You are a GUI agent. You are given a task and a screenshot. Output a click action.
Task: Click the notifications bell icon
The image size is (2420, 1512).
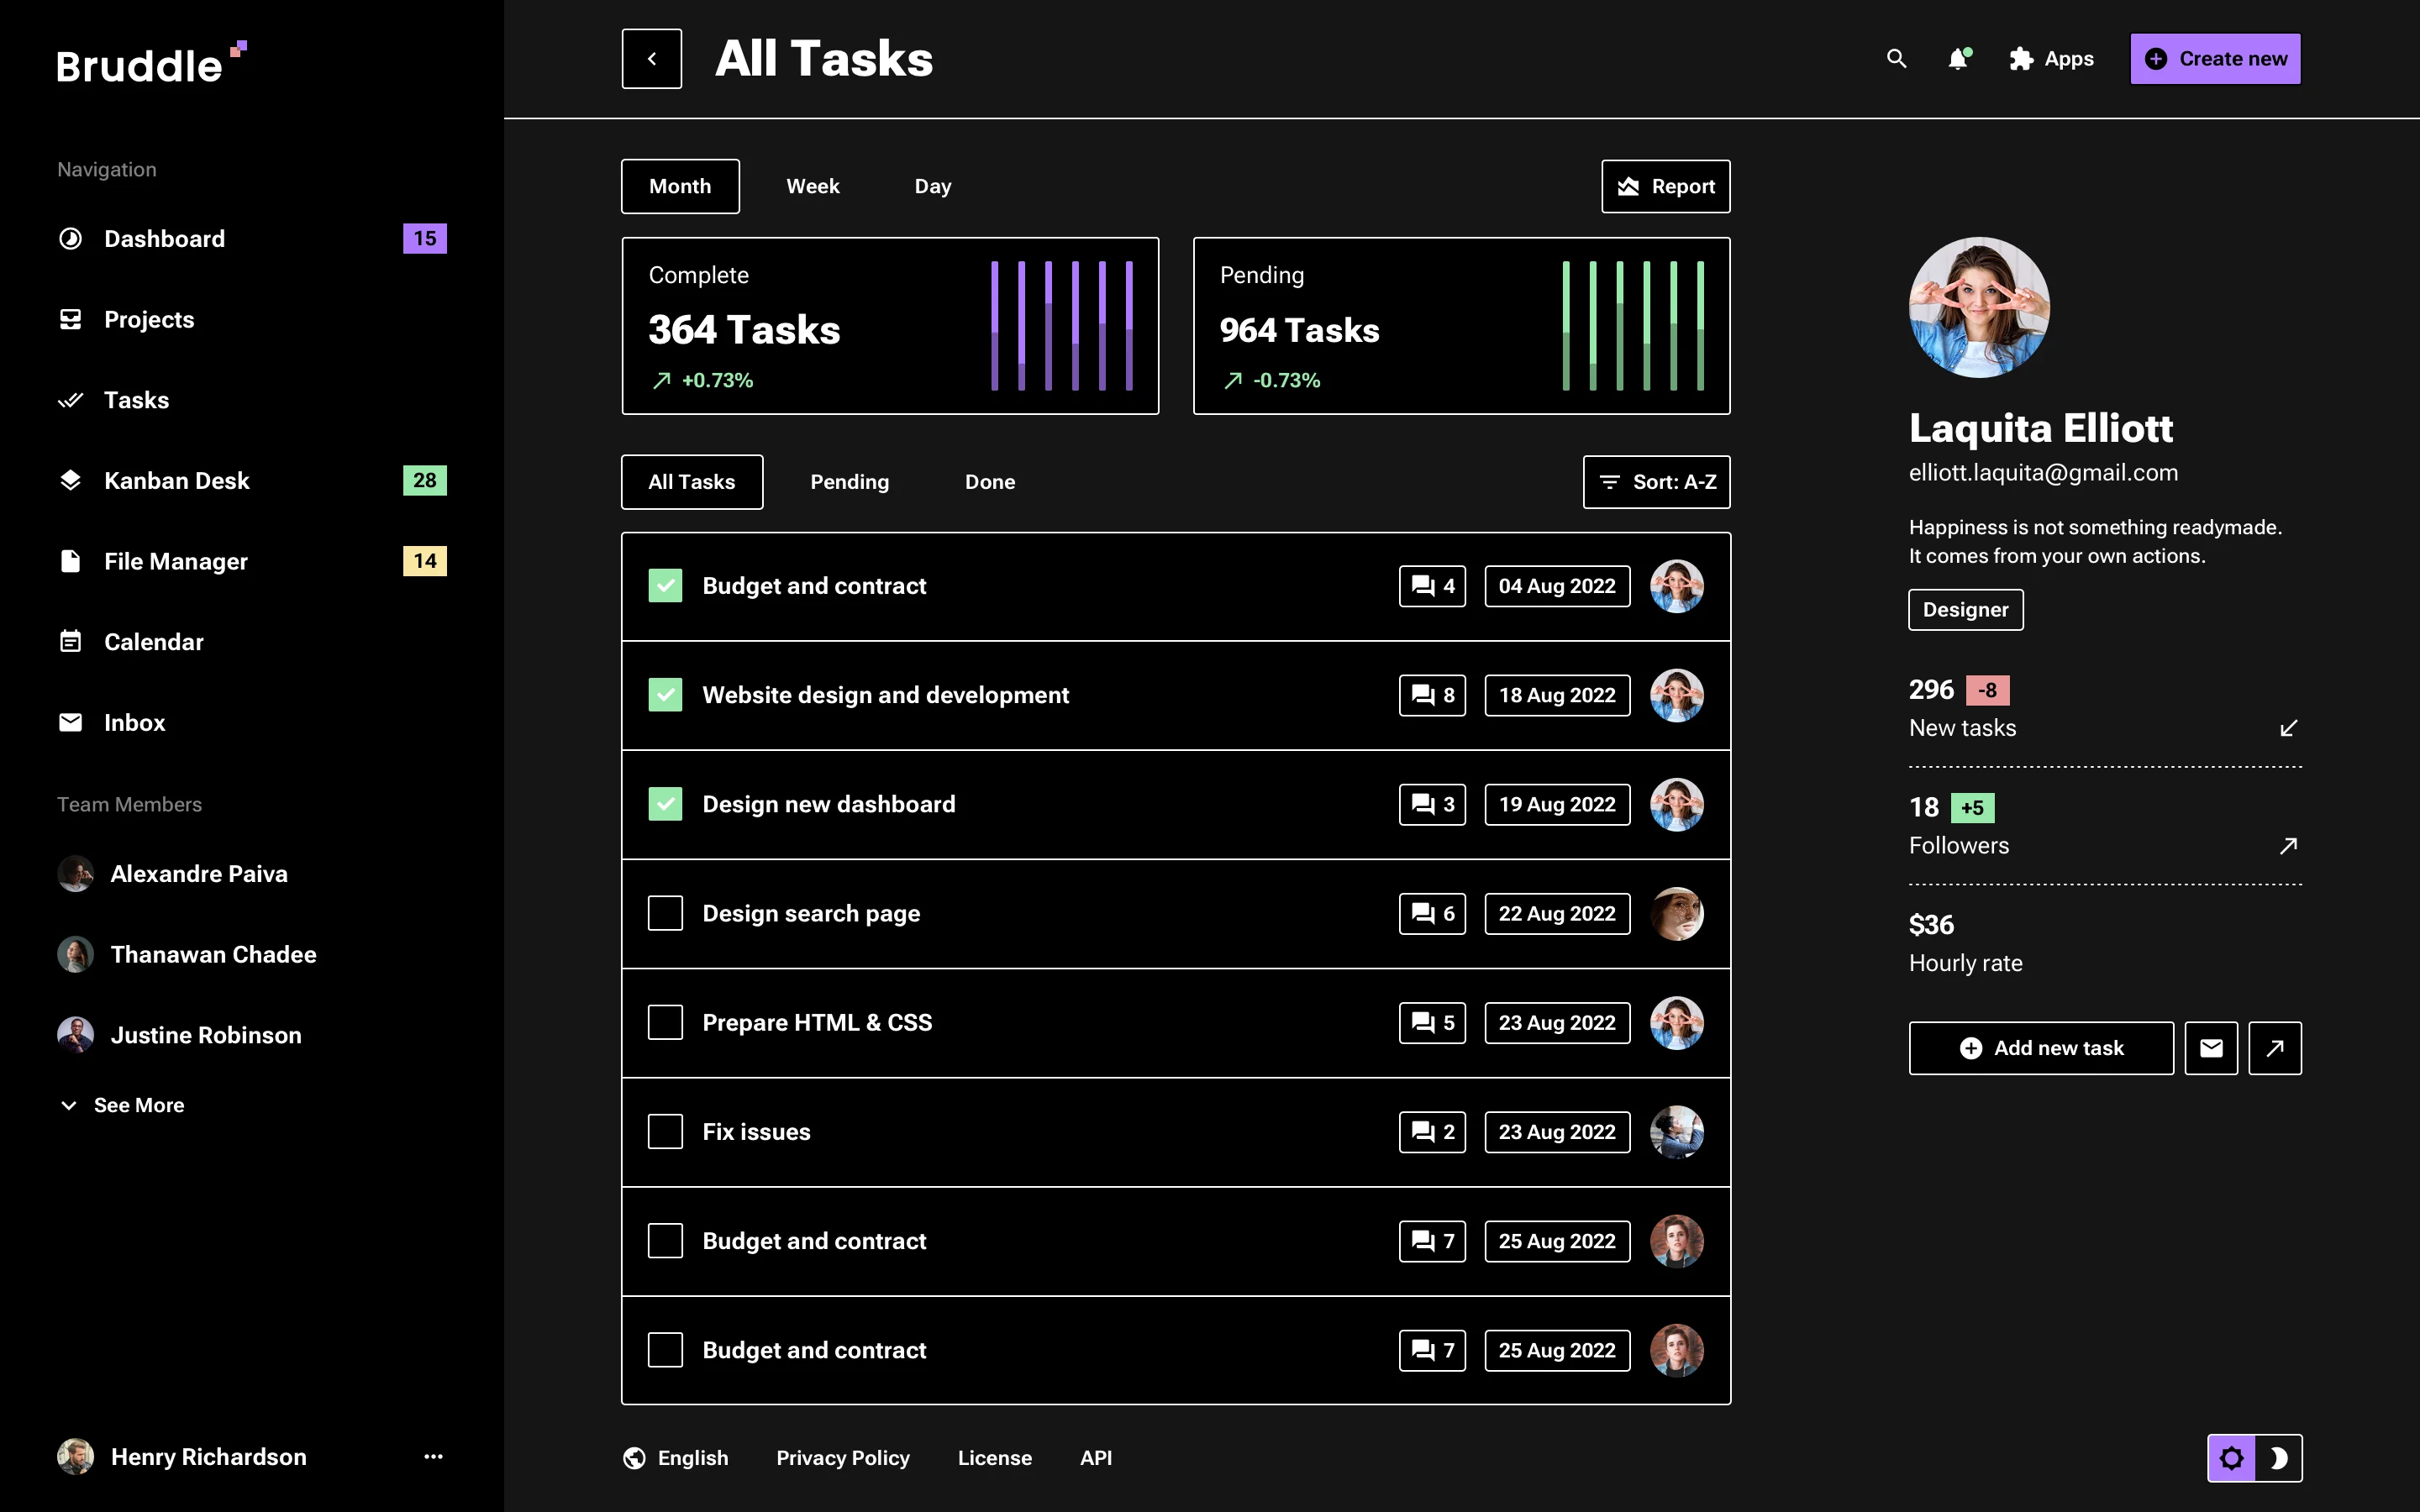(1958, 59)
